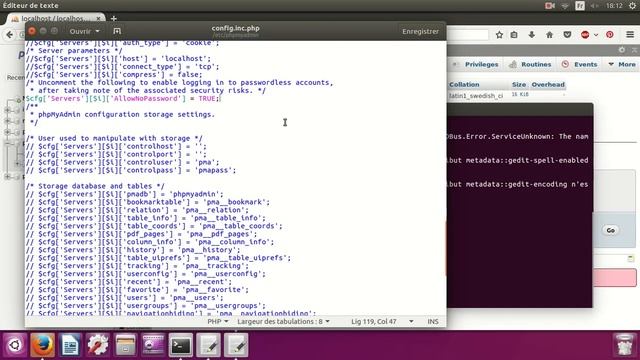
Task: Open the dropdown arrow beside Adblock icon
Action: (x=596, y=35)
